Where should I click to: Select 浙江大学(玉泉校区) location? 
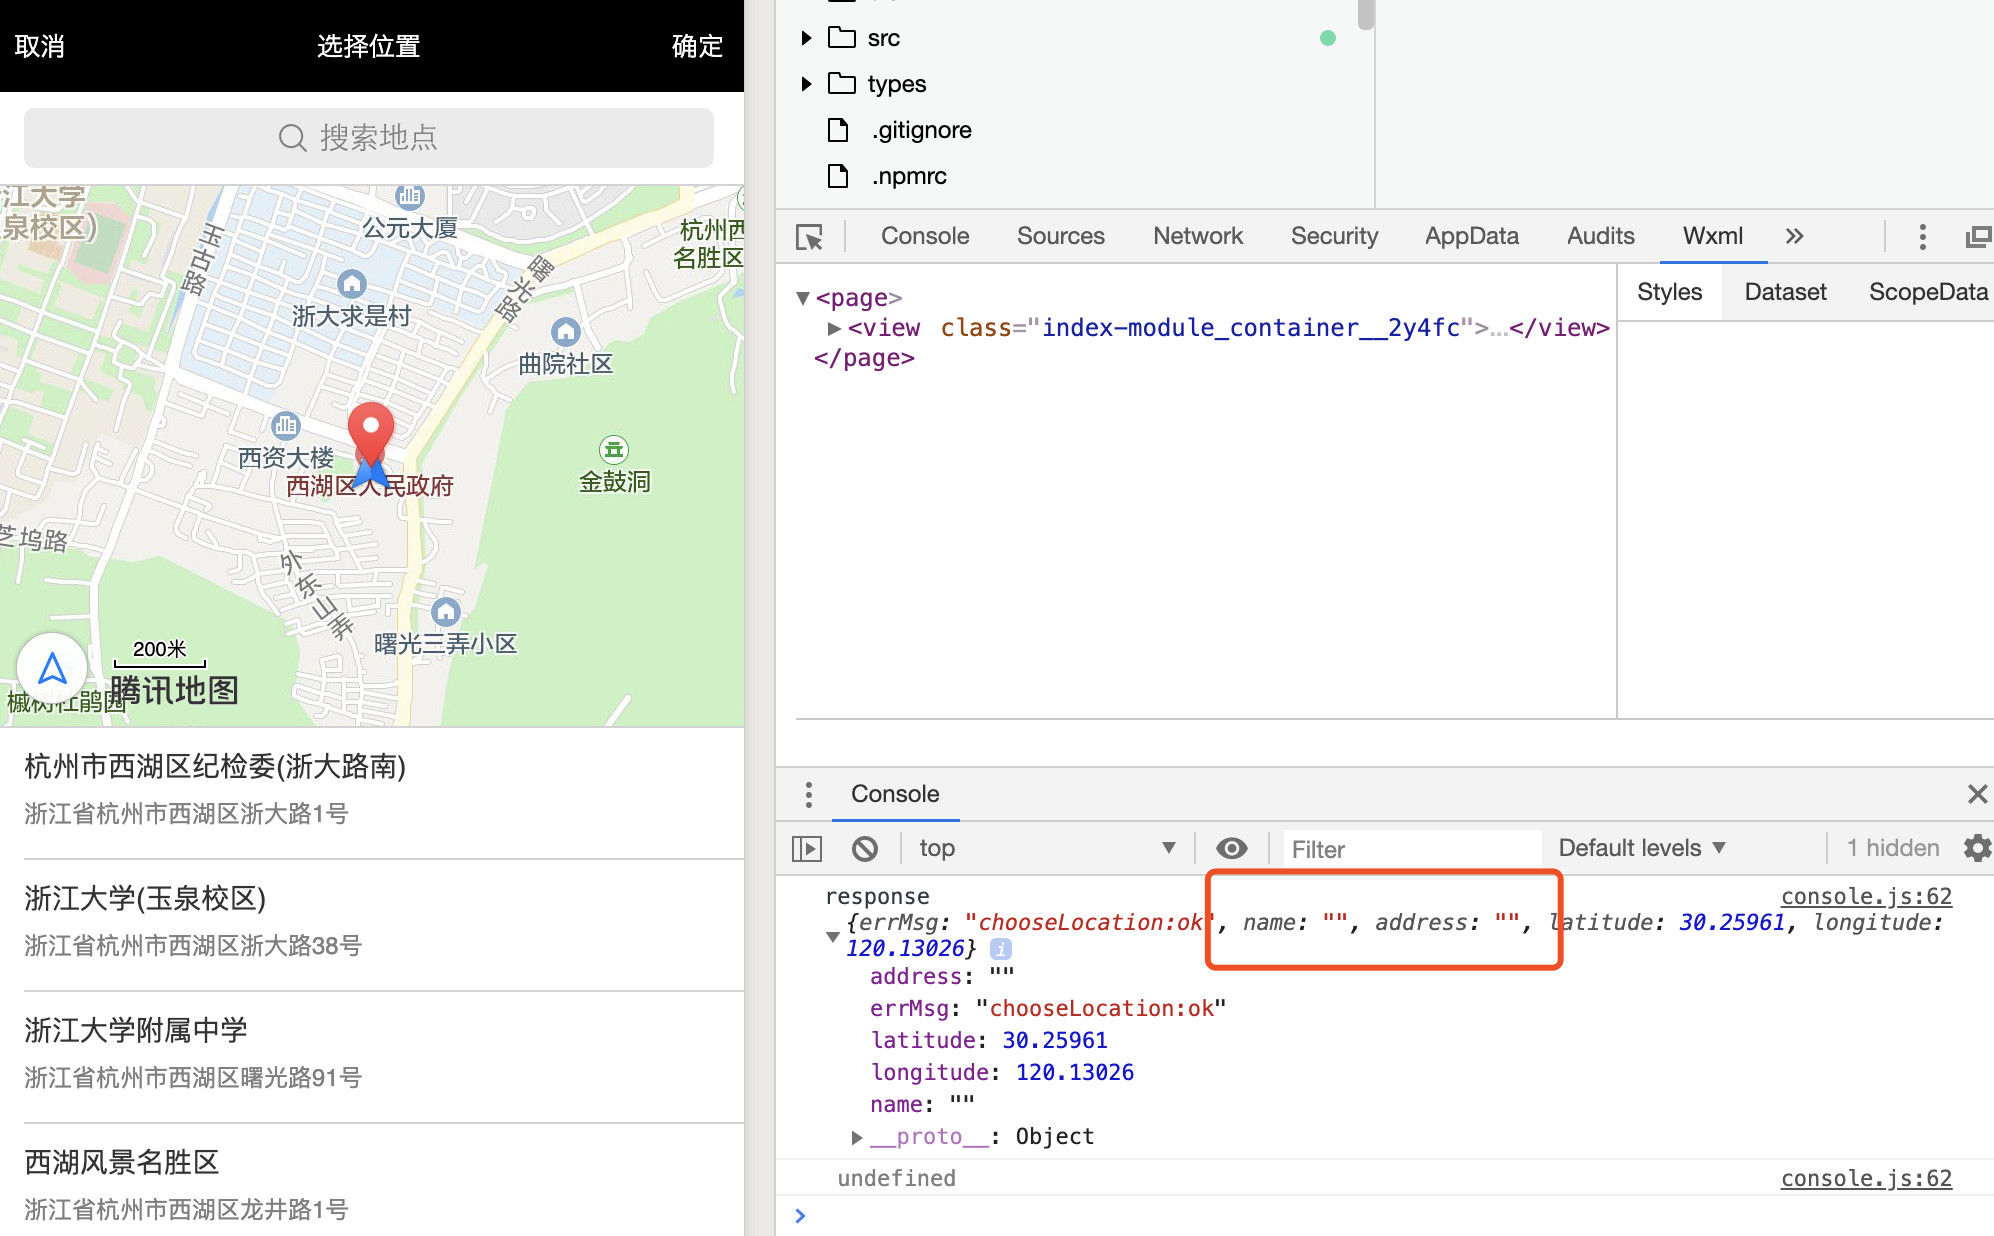372,922
